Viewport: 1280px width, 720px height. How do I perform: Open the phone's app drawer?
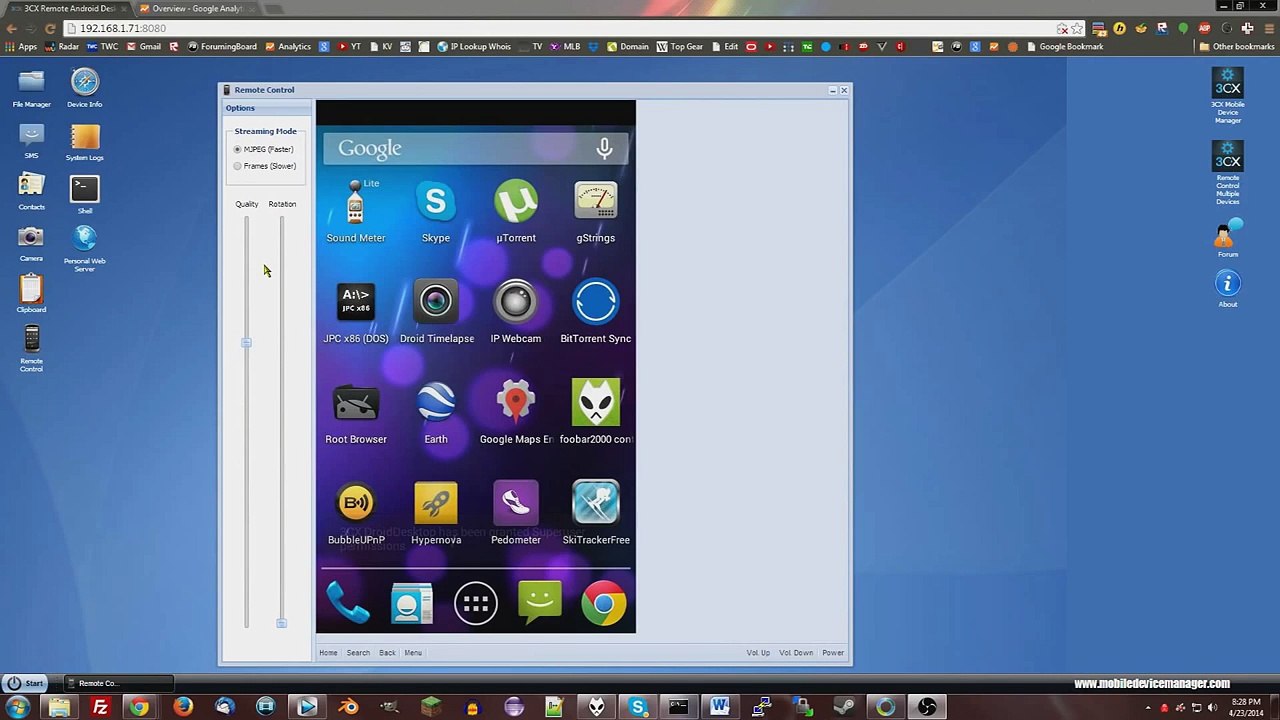476,604
